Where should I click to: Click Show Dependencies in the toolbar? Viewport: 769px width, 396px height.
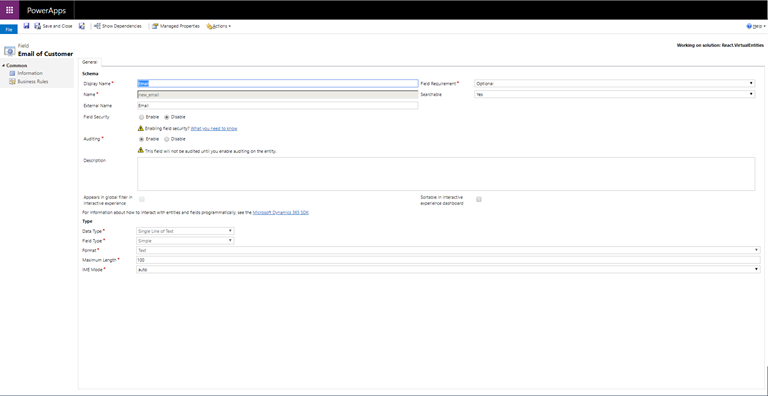coord(118,26)
